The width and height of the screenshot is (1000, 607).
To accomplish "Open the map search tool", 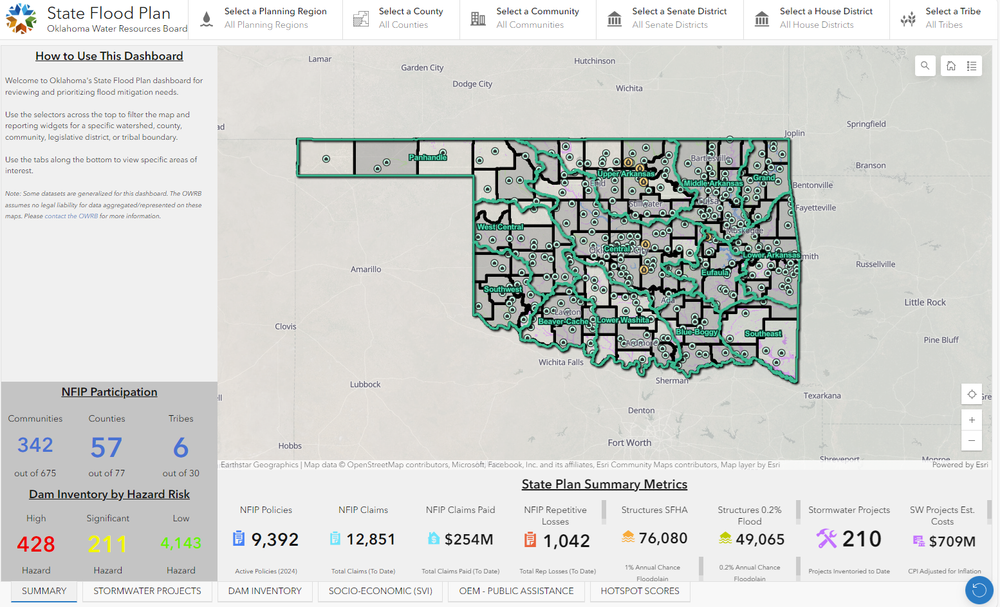I will (926, 66).
